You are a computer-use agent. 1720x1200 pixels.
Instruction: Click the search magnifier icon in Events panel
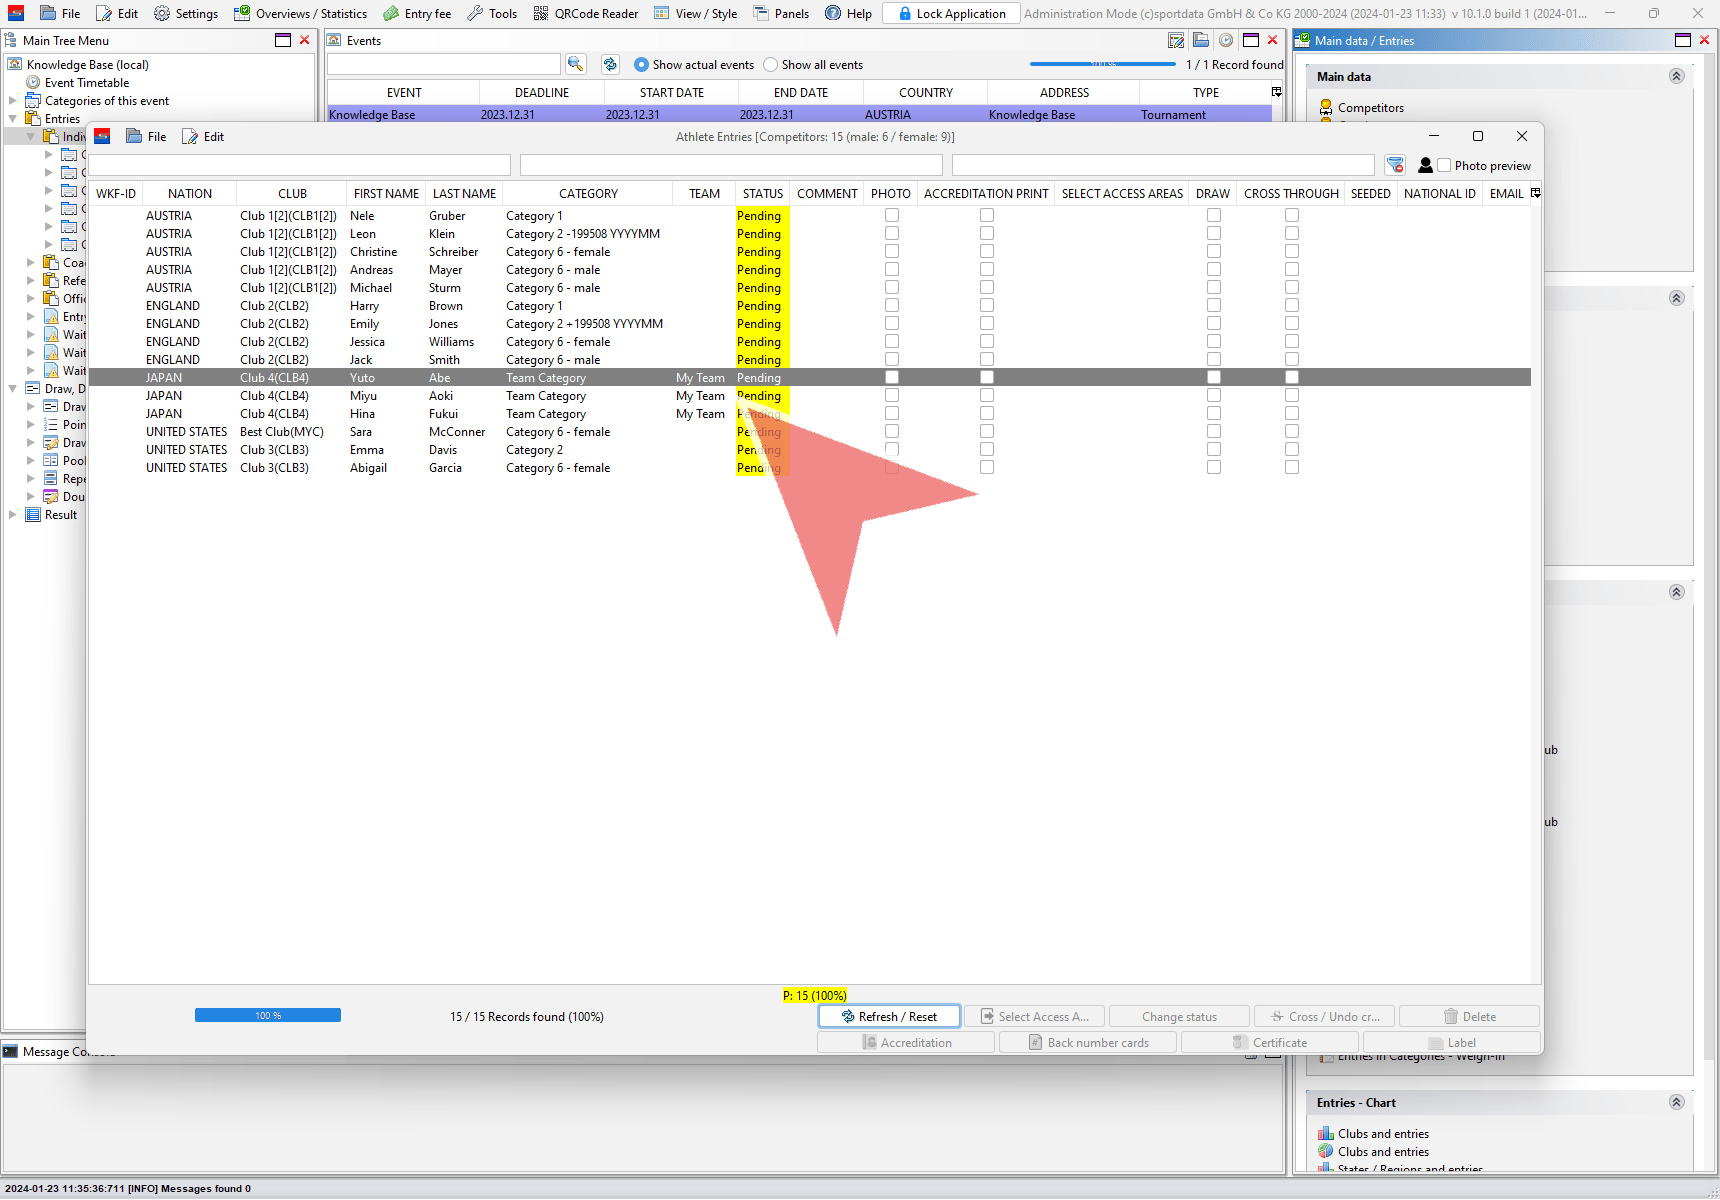pos(575,64)
